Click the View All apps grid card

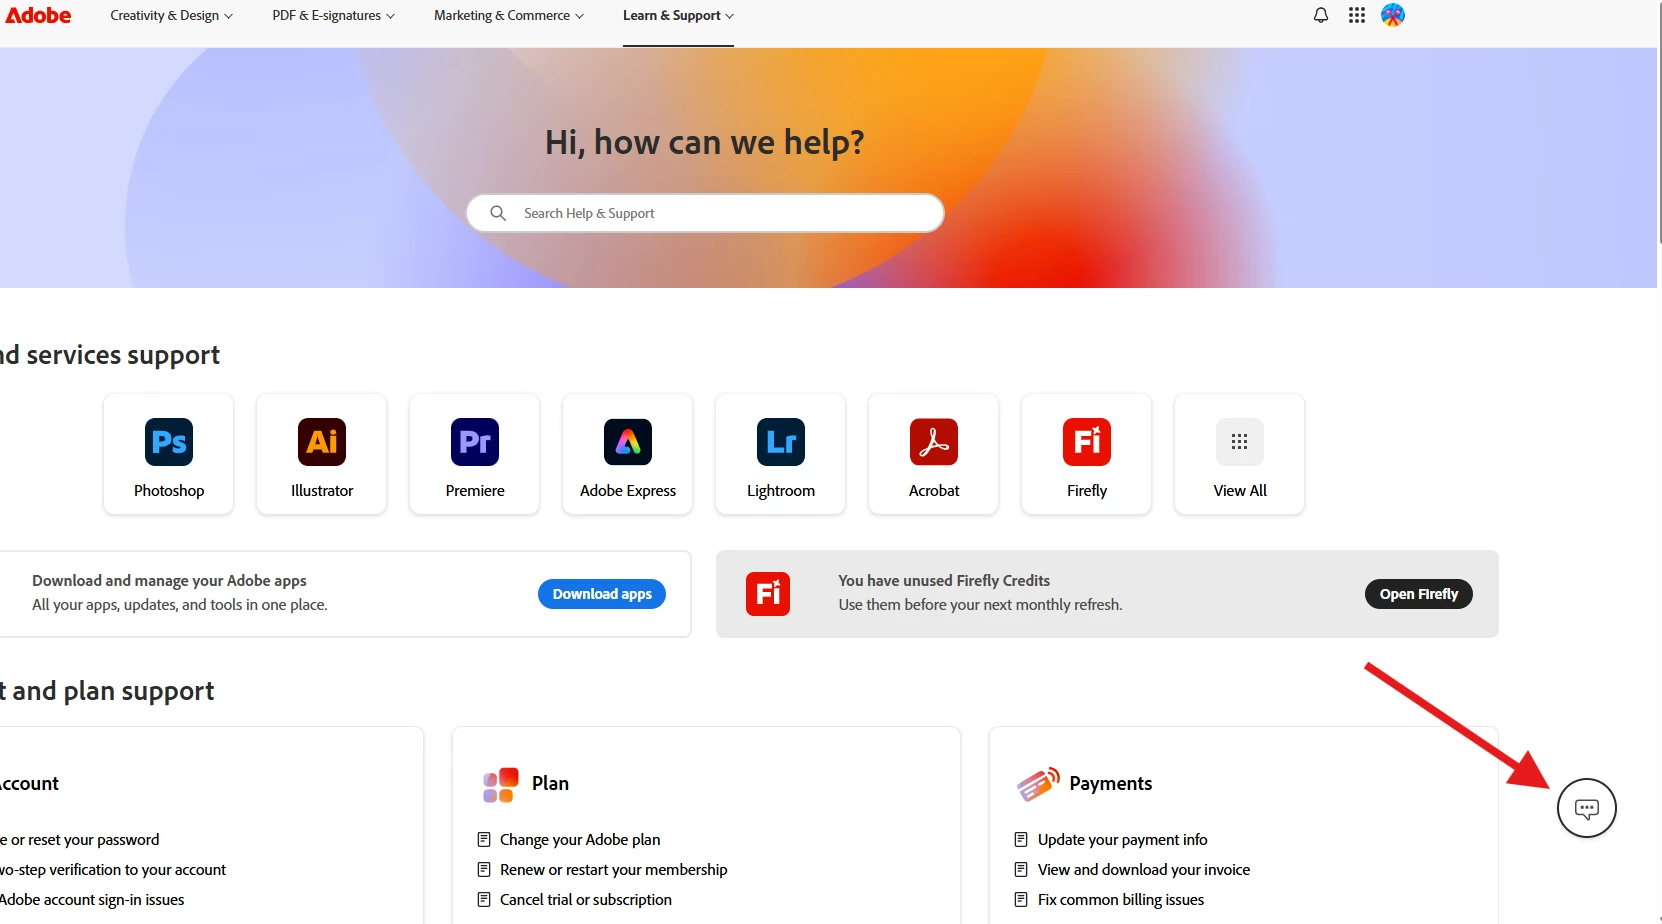(1240, 454)
